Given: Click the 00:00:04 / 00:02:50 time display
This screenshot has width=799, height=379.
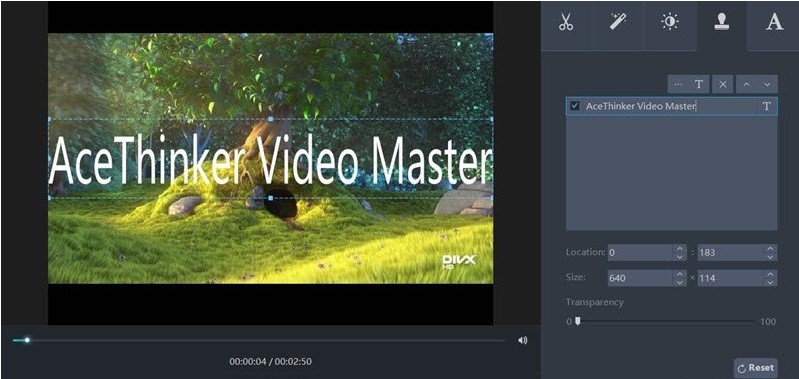Looking at the screenshot, I should [271, 362].
